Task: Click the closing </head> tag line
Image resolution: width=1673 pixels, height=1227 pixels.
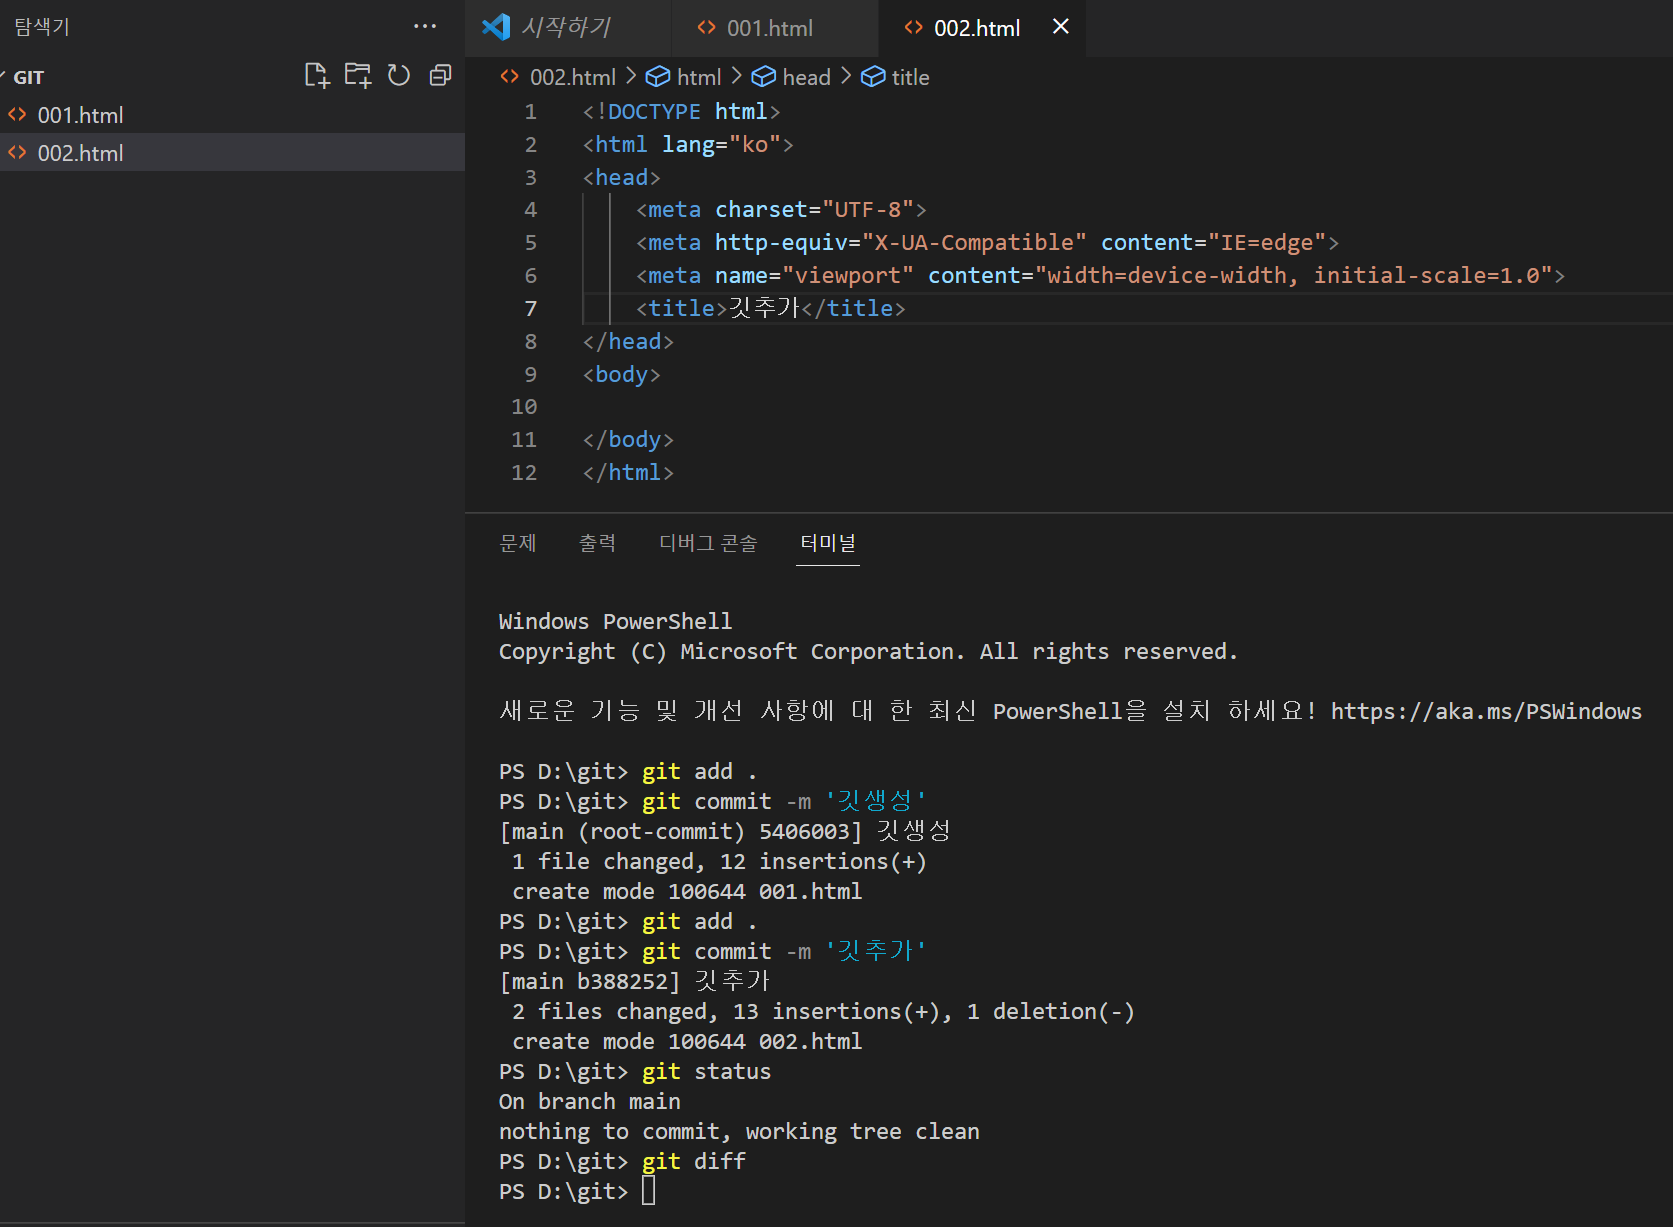Action: (x=628, y=342)
